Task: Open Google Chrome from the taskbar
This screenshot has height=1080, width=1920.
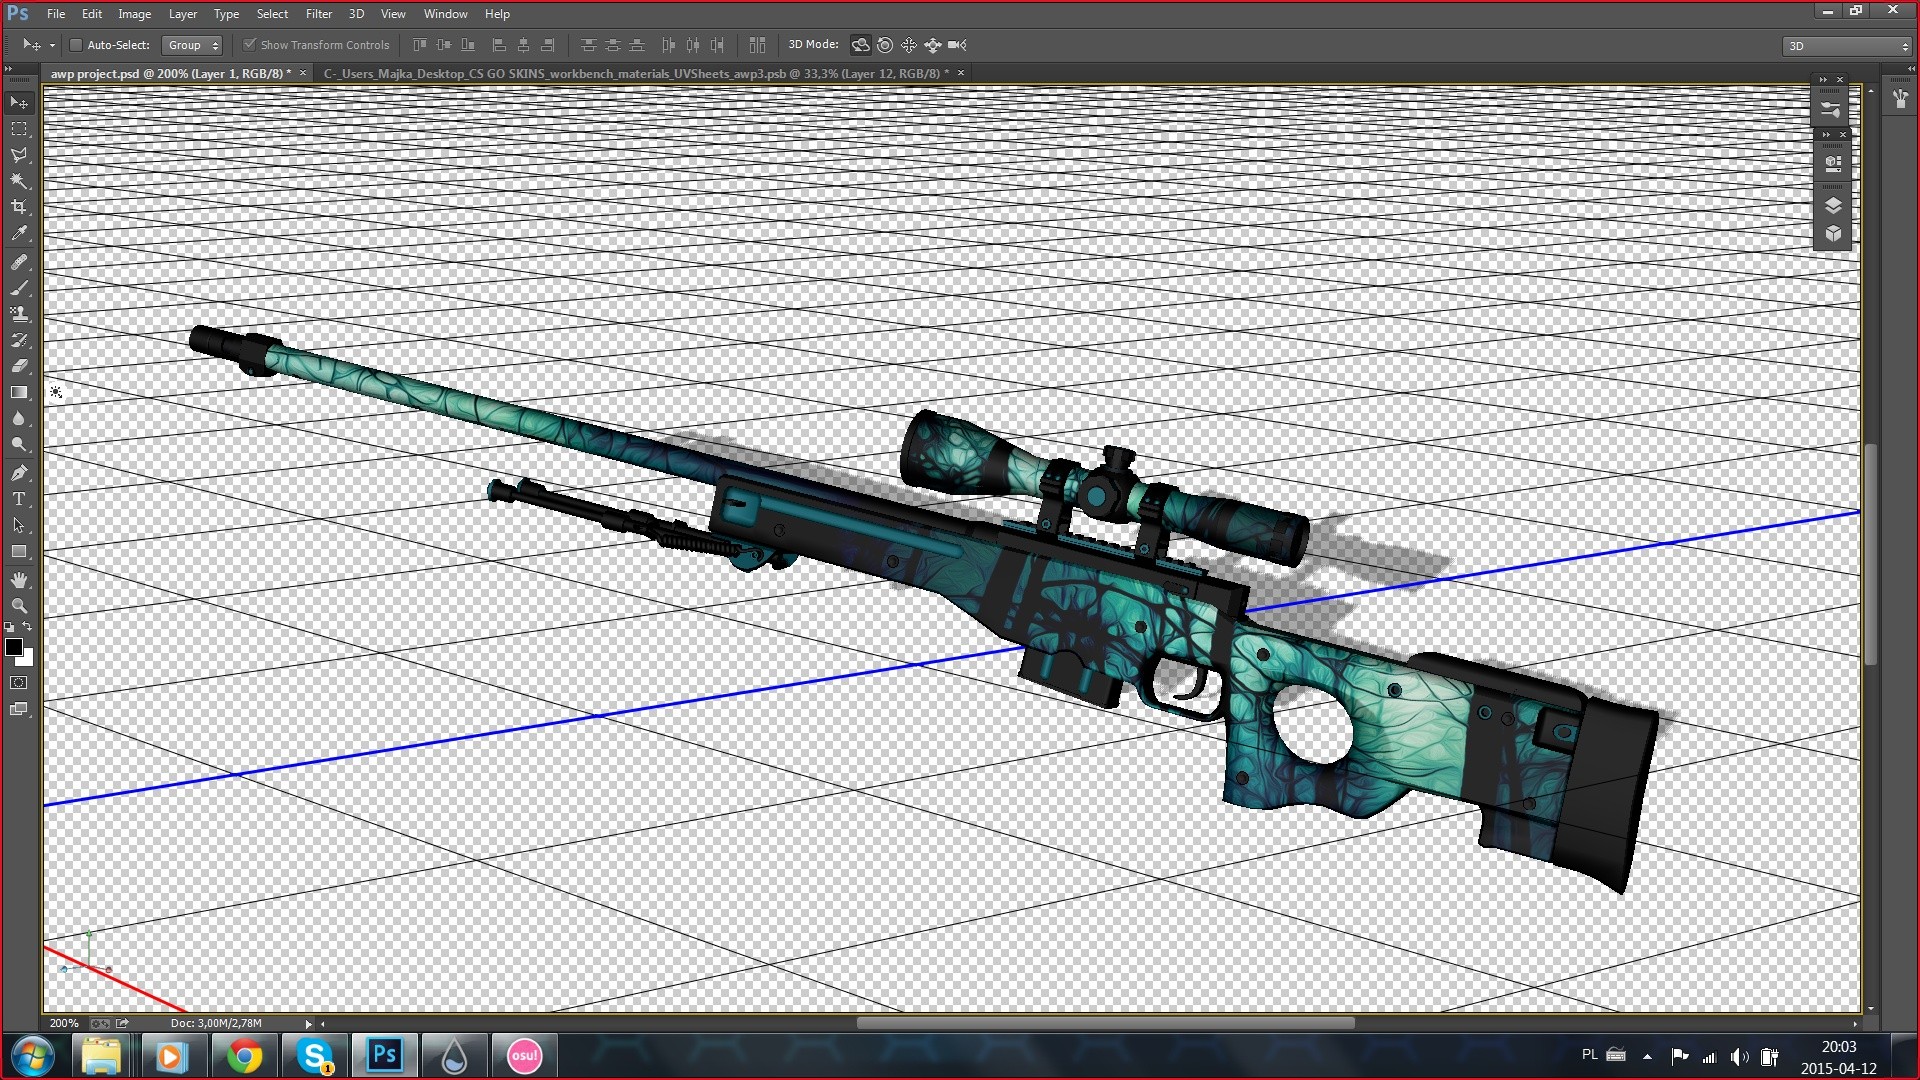Action: (245, 1056)
